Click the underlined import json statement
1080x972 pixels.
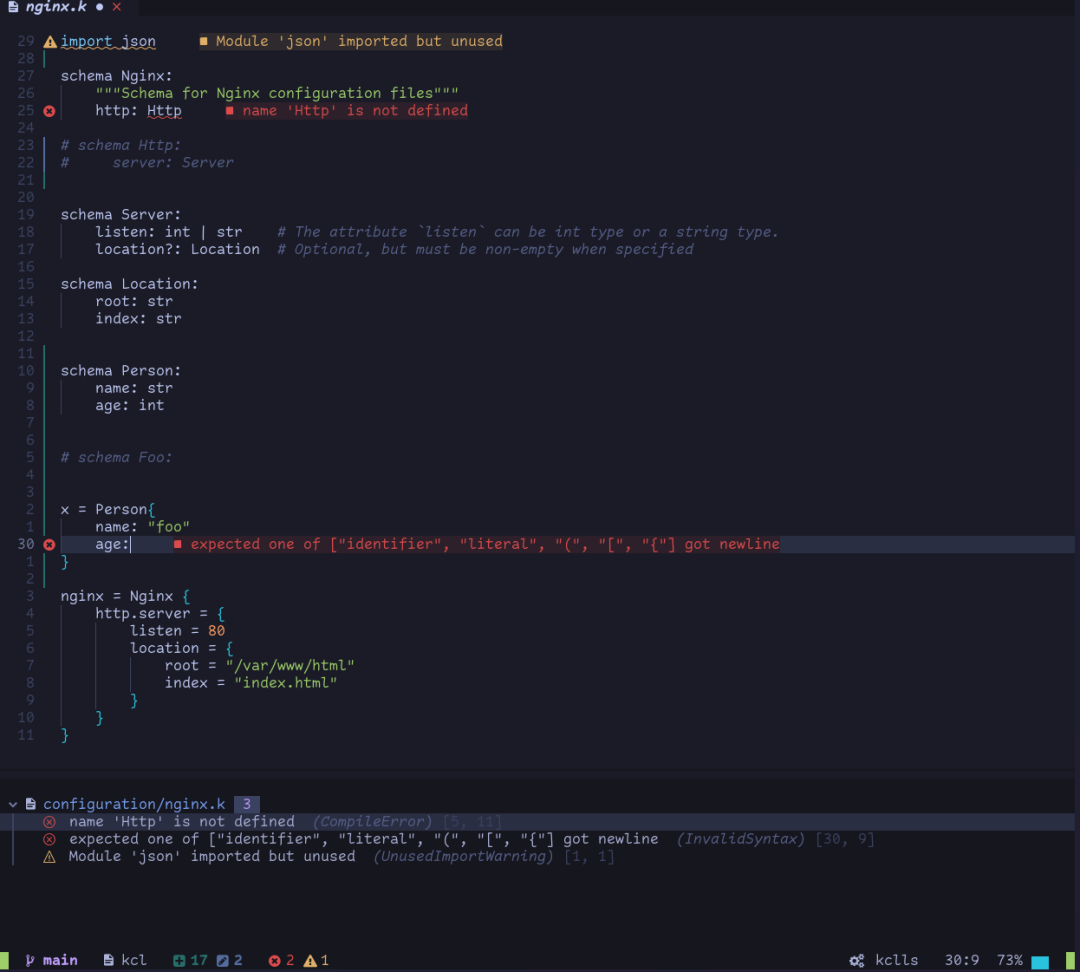coord(108,41)
